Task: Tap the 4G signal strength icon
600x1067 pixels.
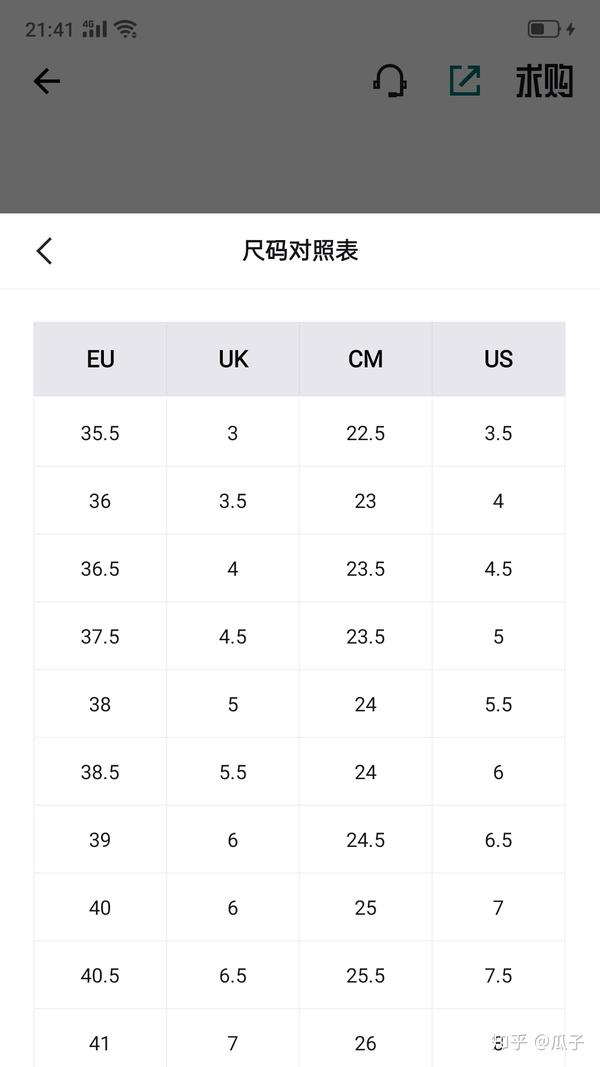Action: click(x=95, y=29)
